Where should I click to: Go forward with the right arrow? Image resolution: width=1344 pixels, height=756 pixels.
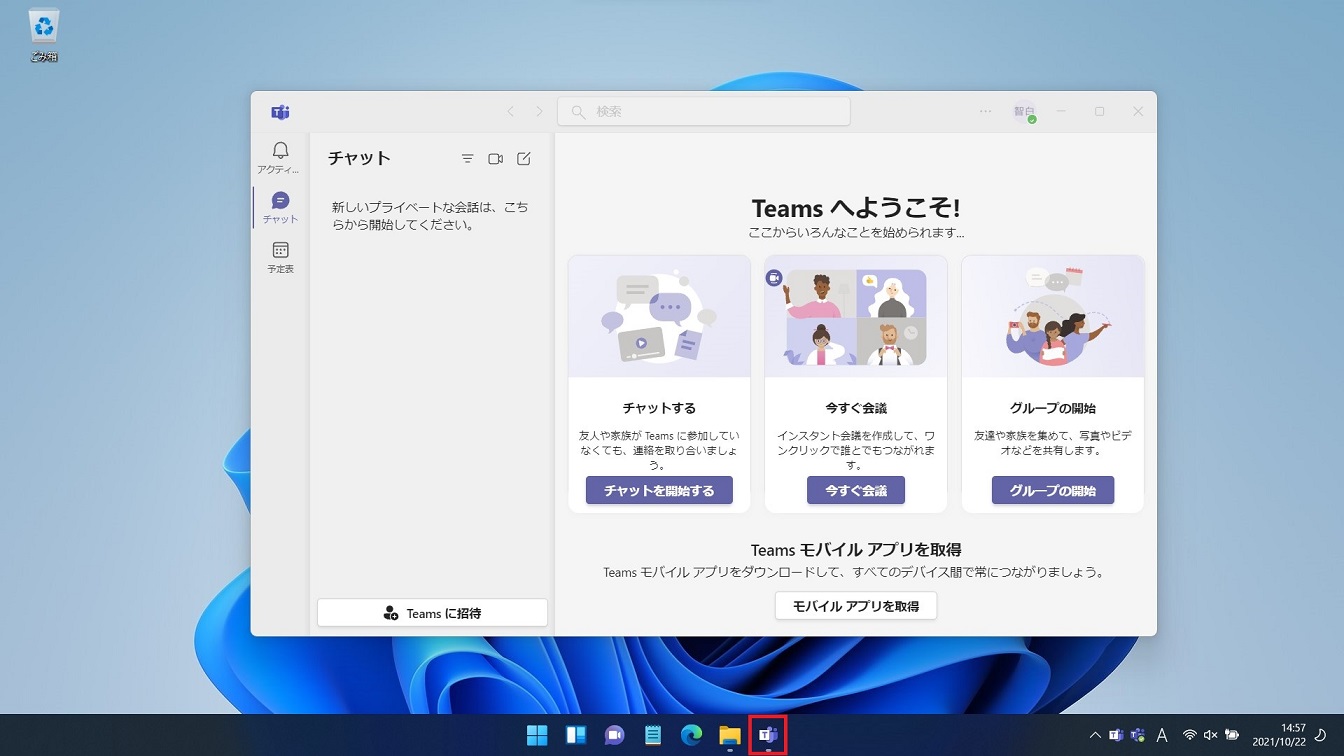coord(540,112)
